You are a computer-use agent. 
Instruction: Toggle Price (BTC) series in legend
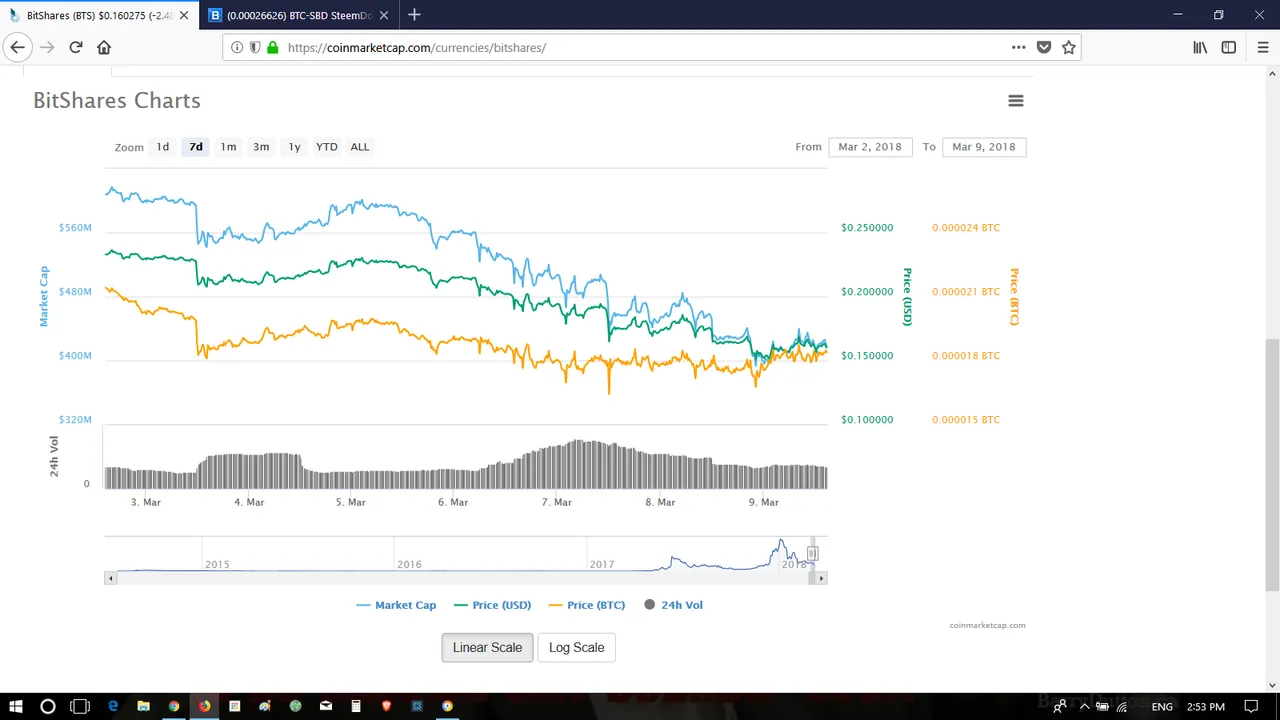point(586,605)
